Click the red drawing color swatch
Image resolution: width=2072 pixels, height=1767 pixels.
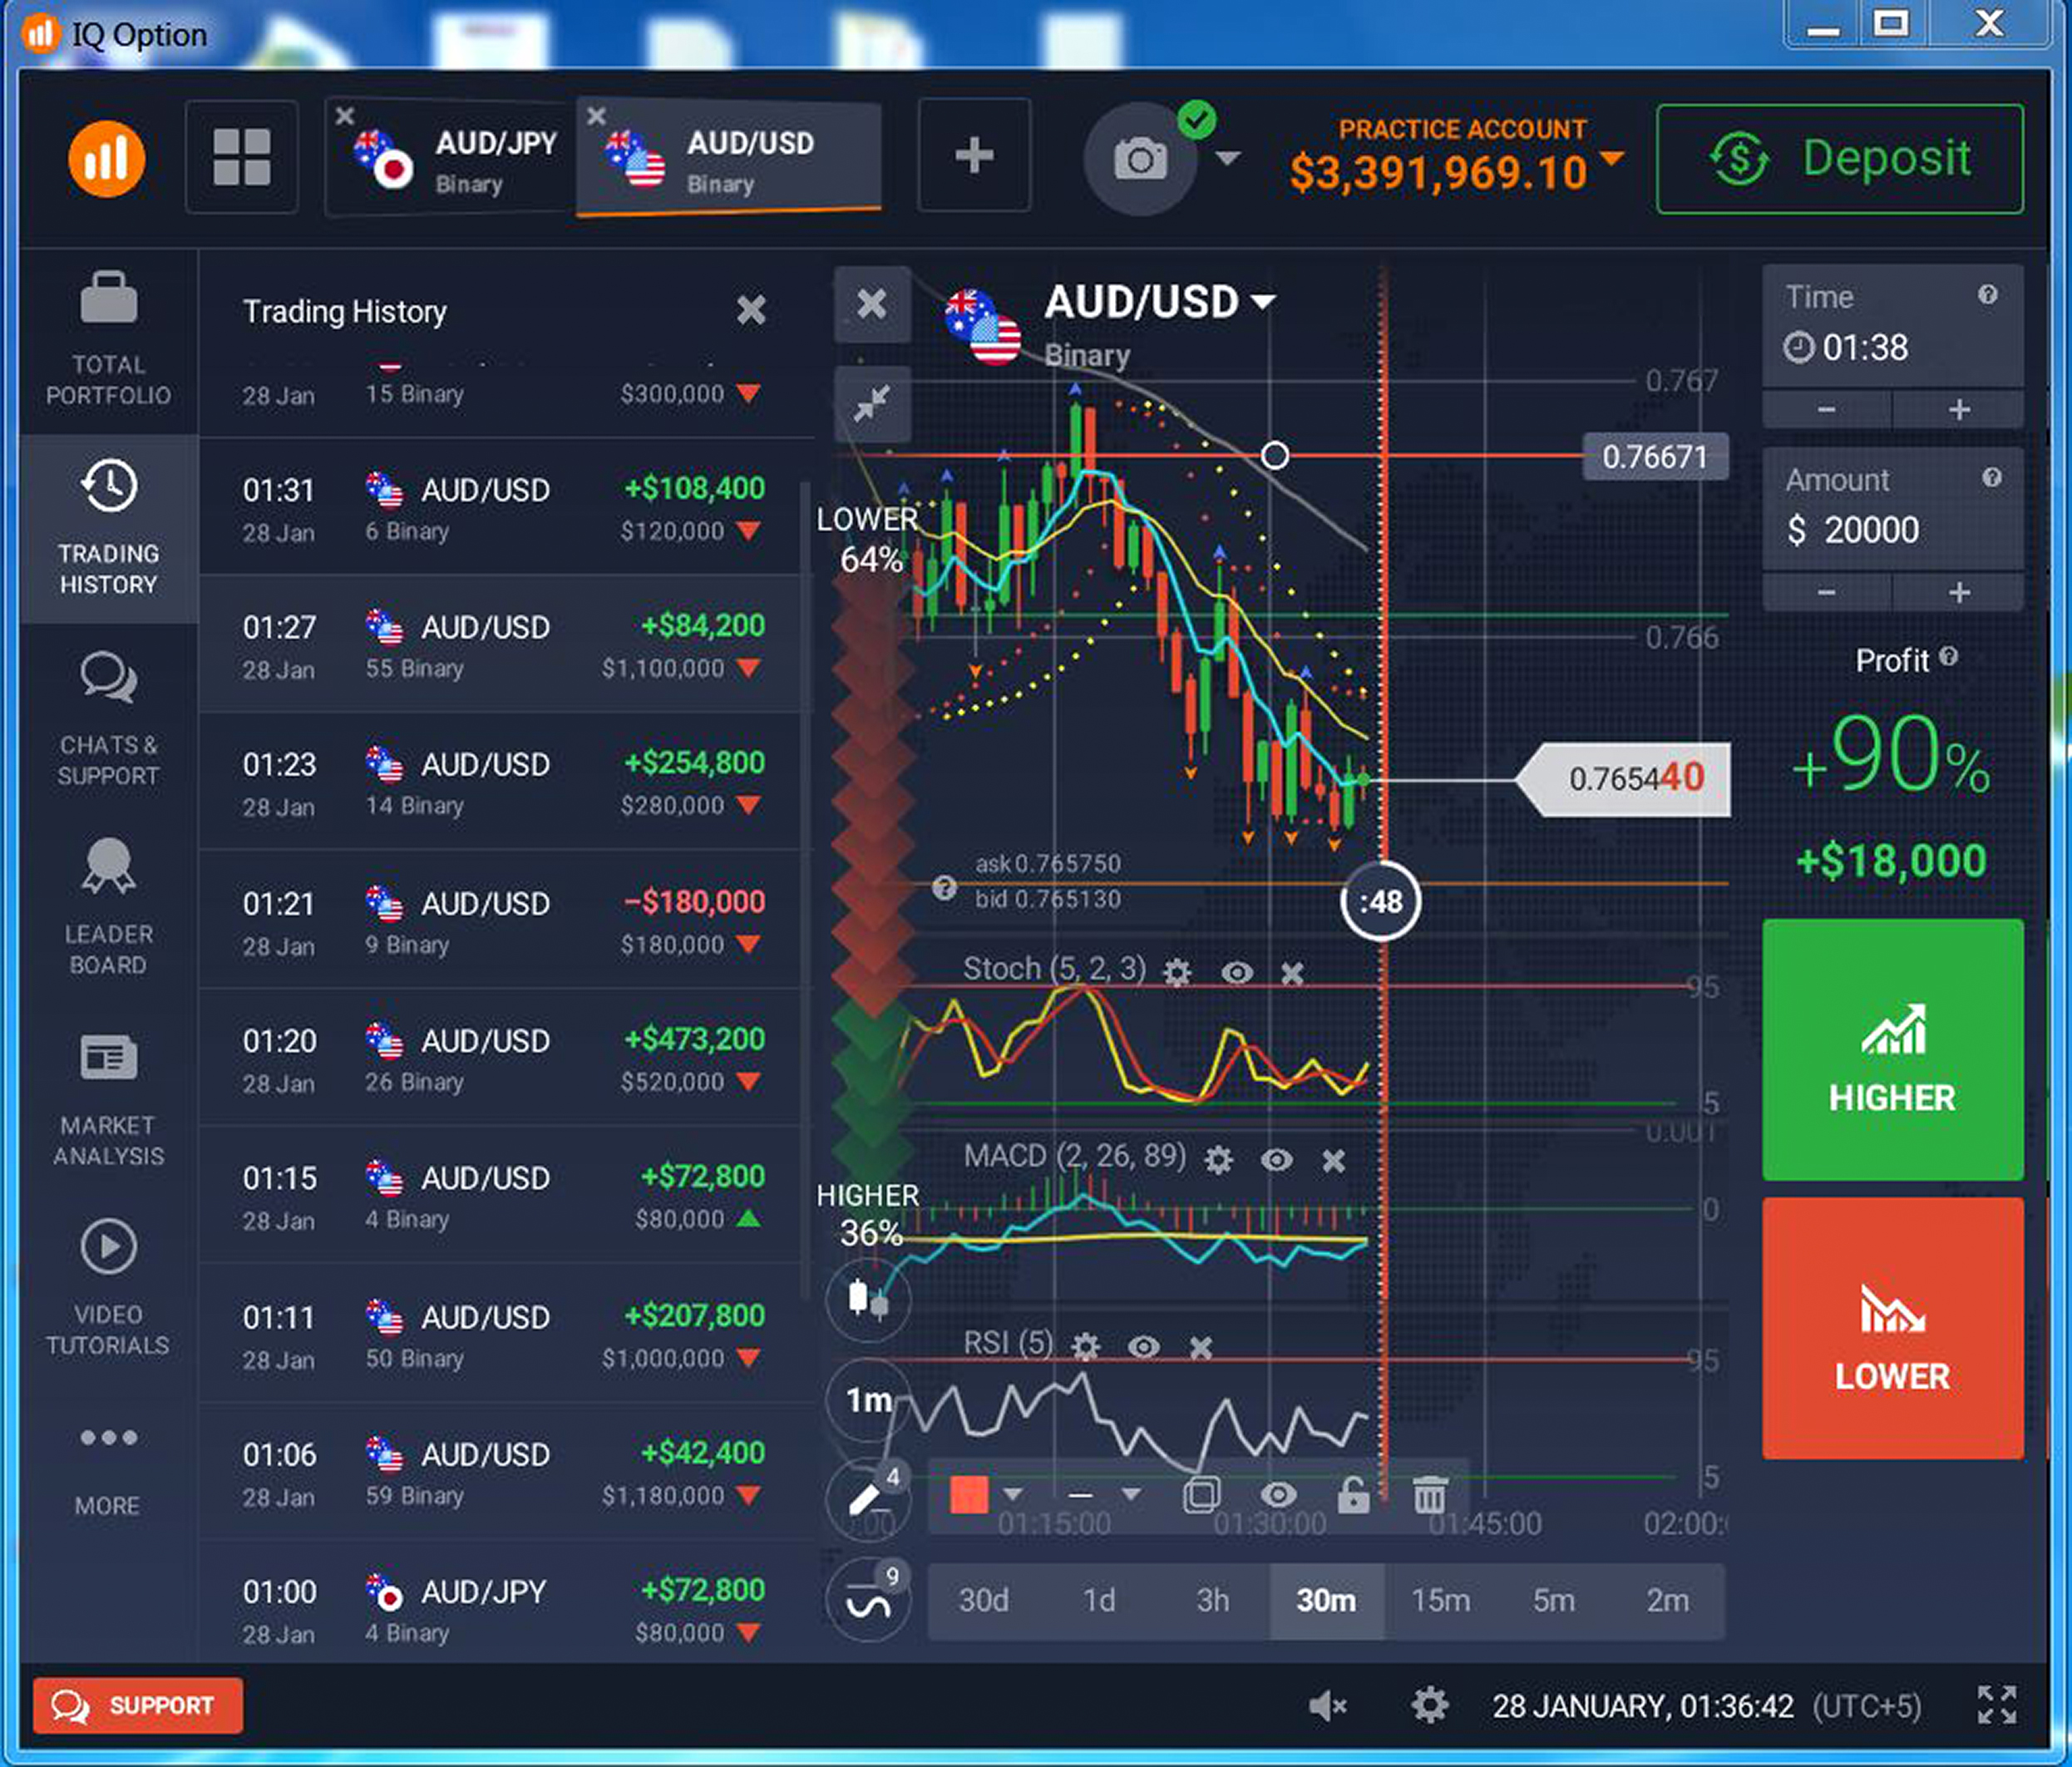(x=968, y=1494)
